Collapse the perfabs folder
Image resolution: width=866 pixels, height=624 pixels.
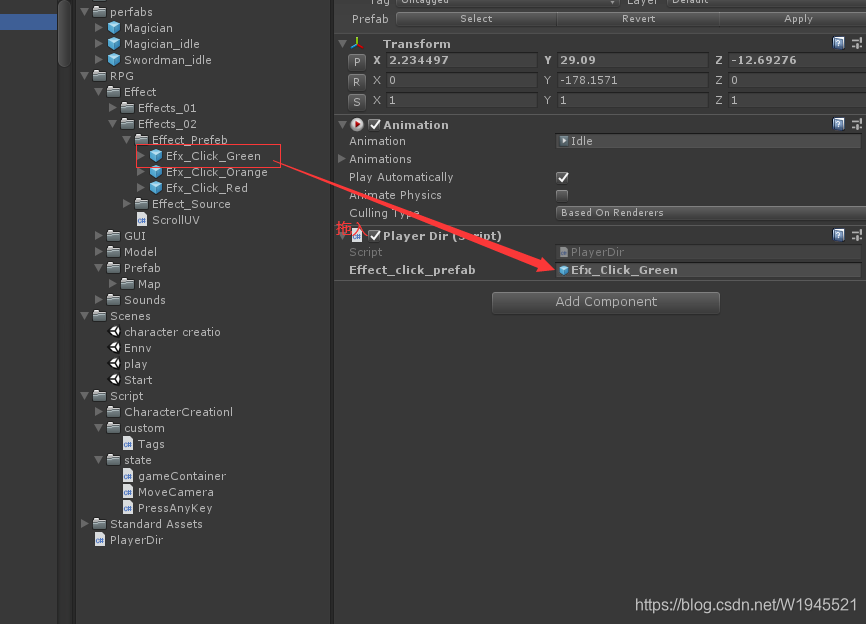(85, 12)
